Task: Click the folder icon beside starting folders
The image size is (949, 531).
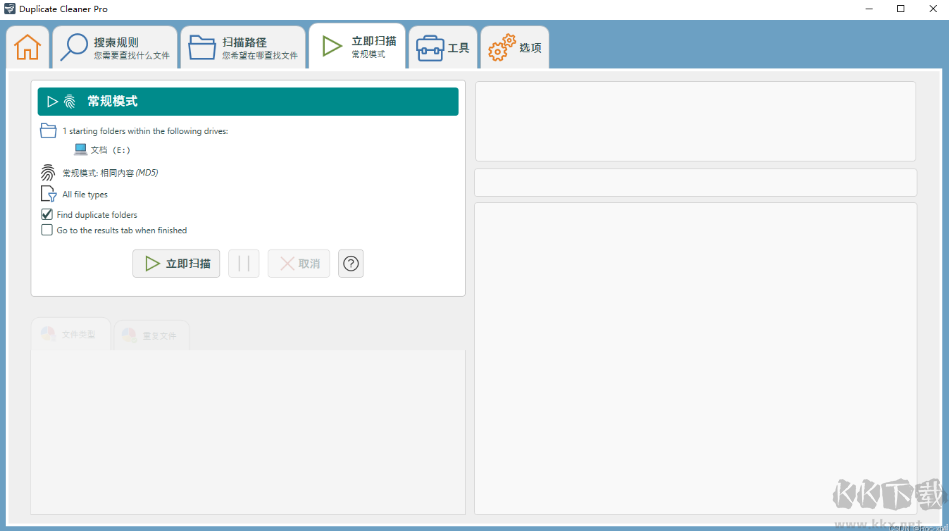Action: click(x=48, y=130)
